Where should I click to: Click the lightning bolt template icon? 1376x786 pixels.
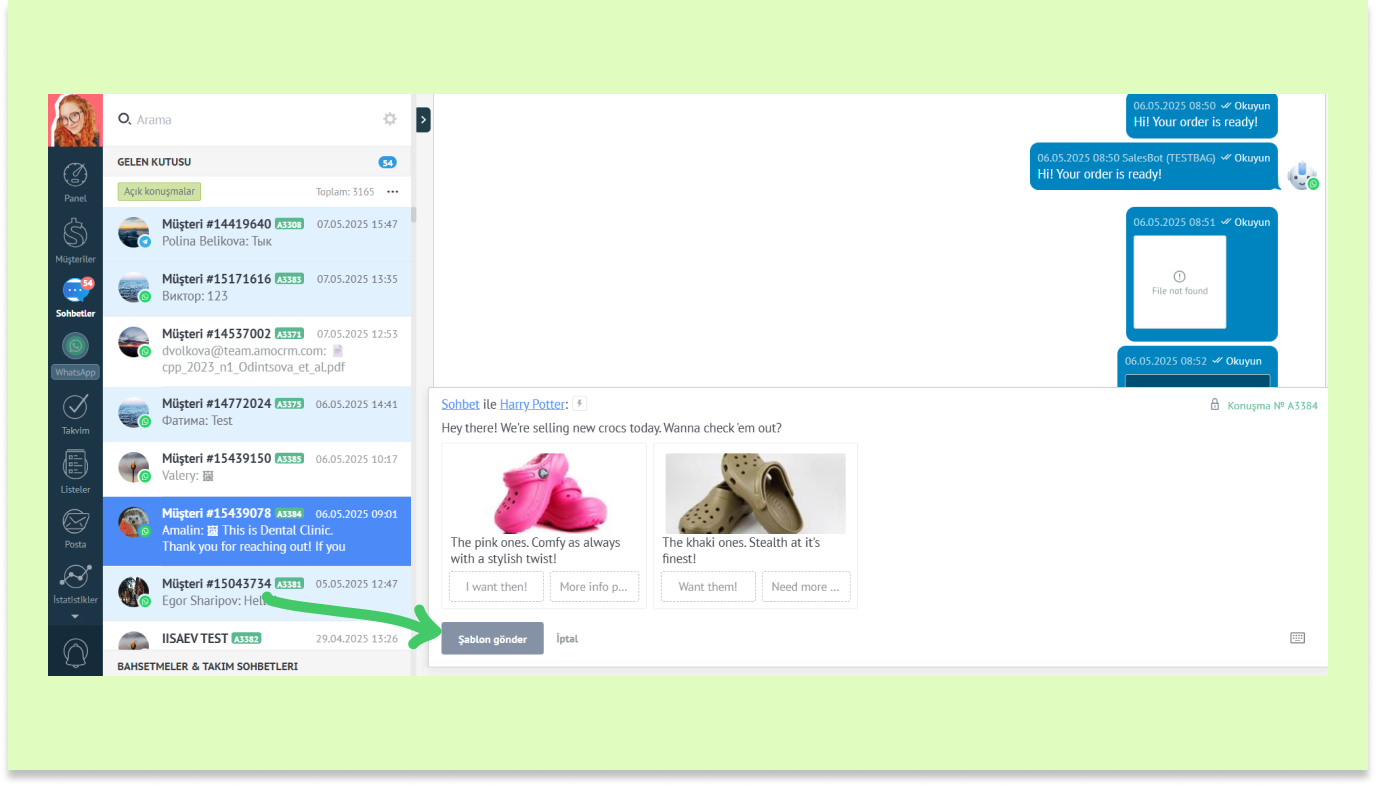(x=579, y=404)
